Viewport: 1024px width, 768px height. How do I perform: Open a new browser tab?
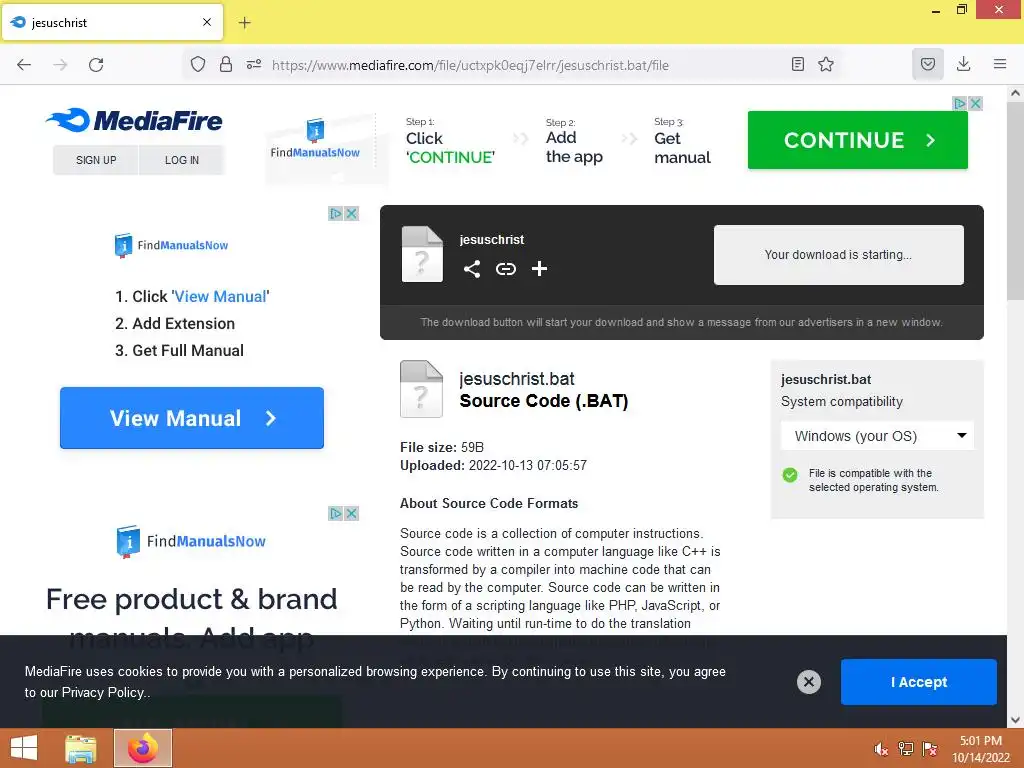point(245,23)
